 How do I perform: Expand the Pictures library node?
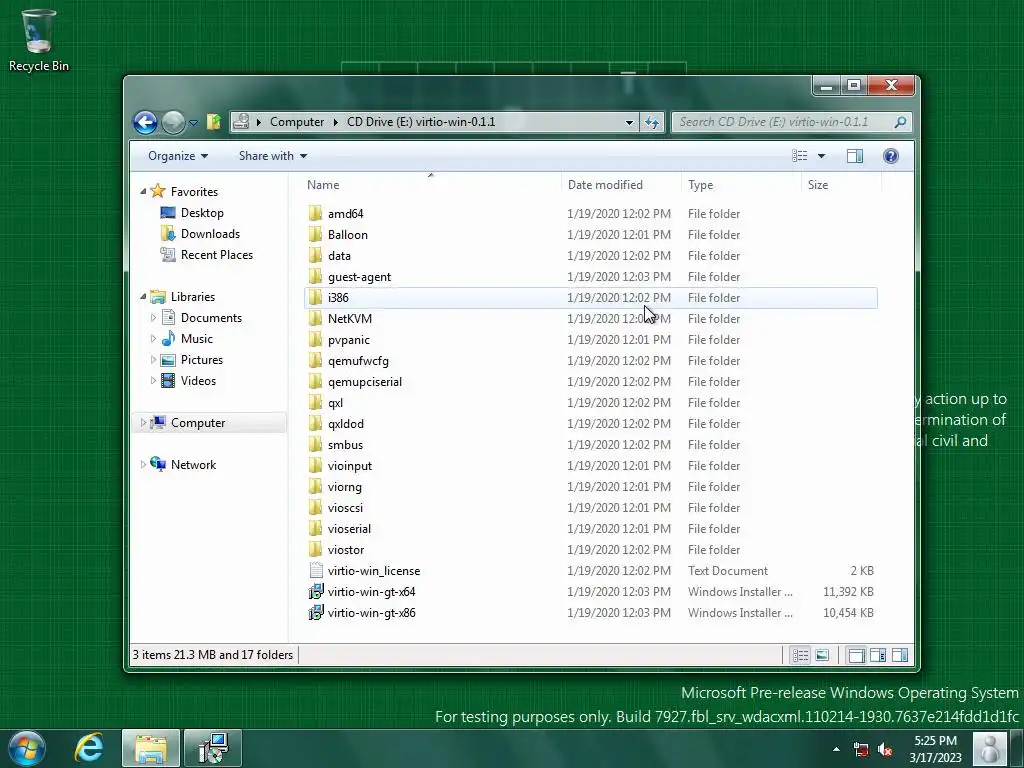pyautogui.click(x=153, y=360)
